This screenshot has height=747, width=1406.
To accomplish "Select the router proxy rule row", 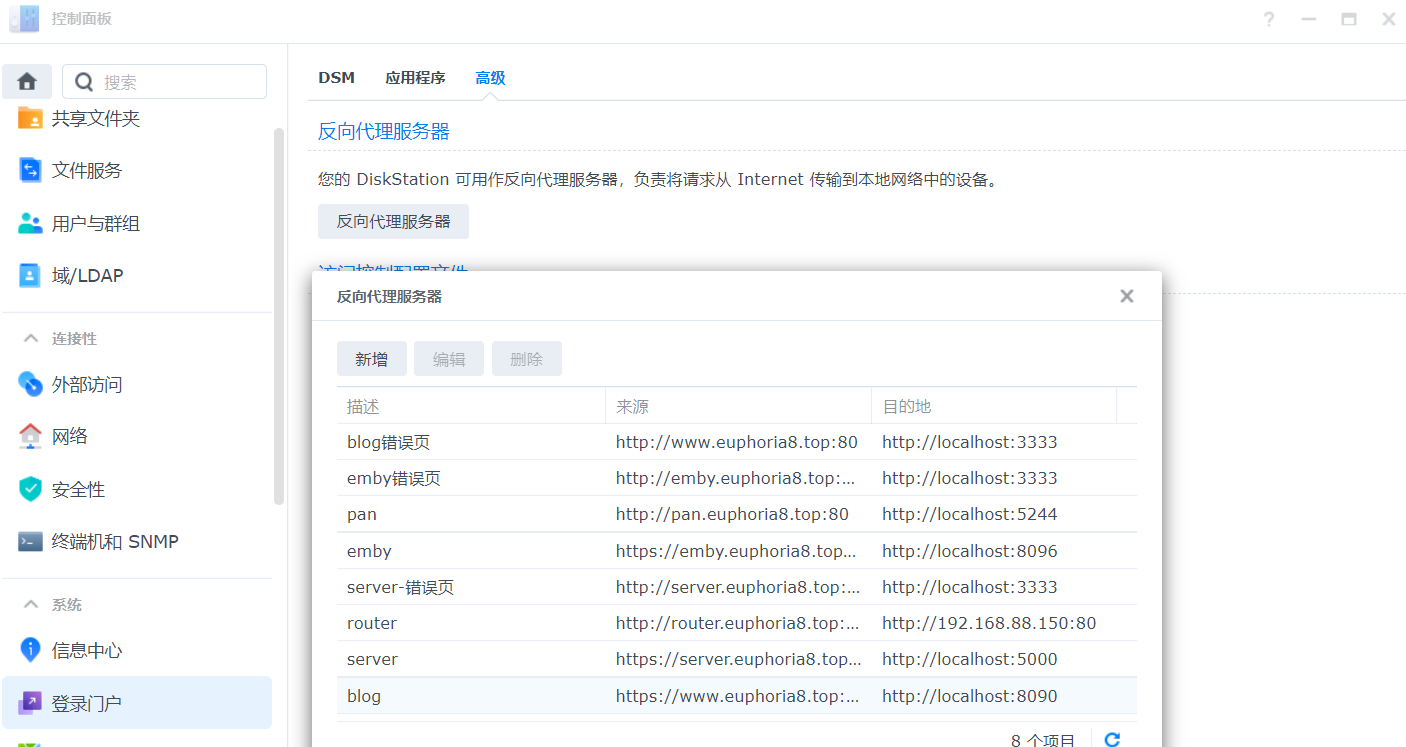I will tap(736, 623).
